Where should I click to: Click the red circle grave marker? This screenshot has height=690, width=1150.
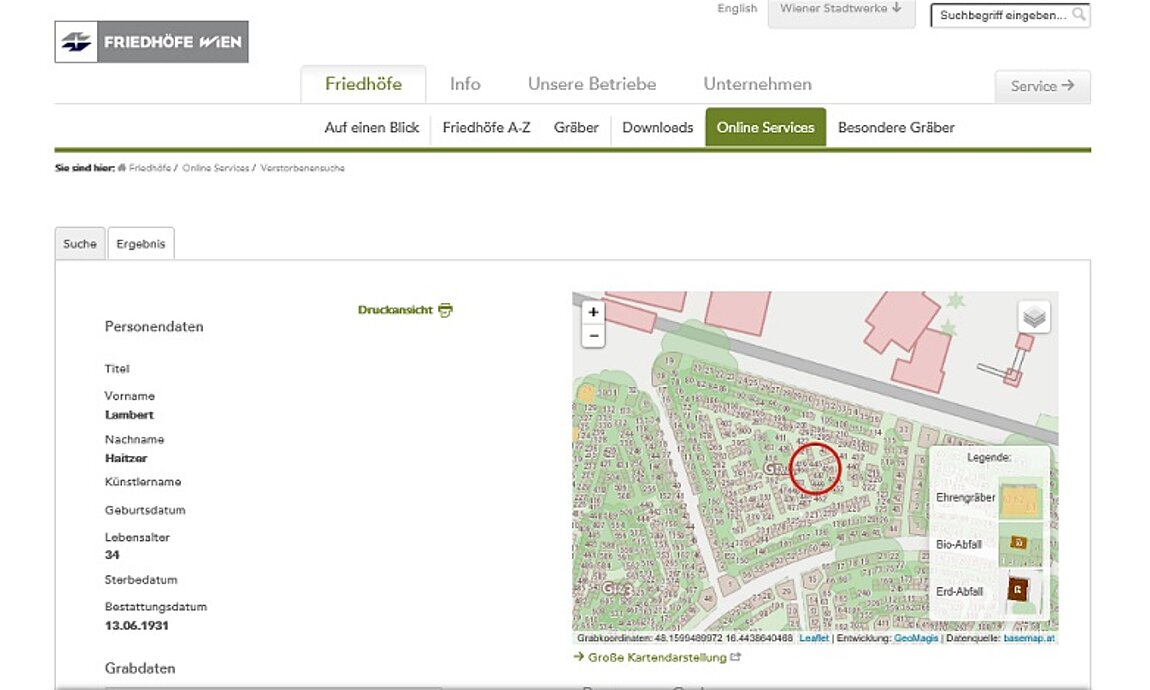[x=815, y=468]
